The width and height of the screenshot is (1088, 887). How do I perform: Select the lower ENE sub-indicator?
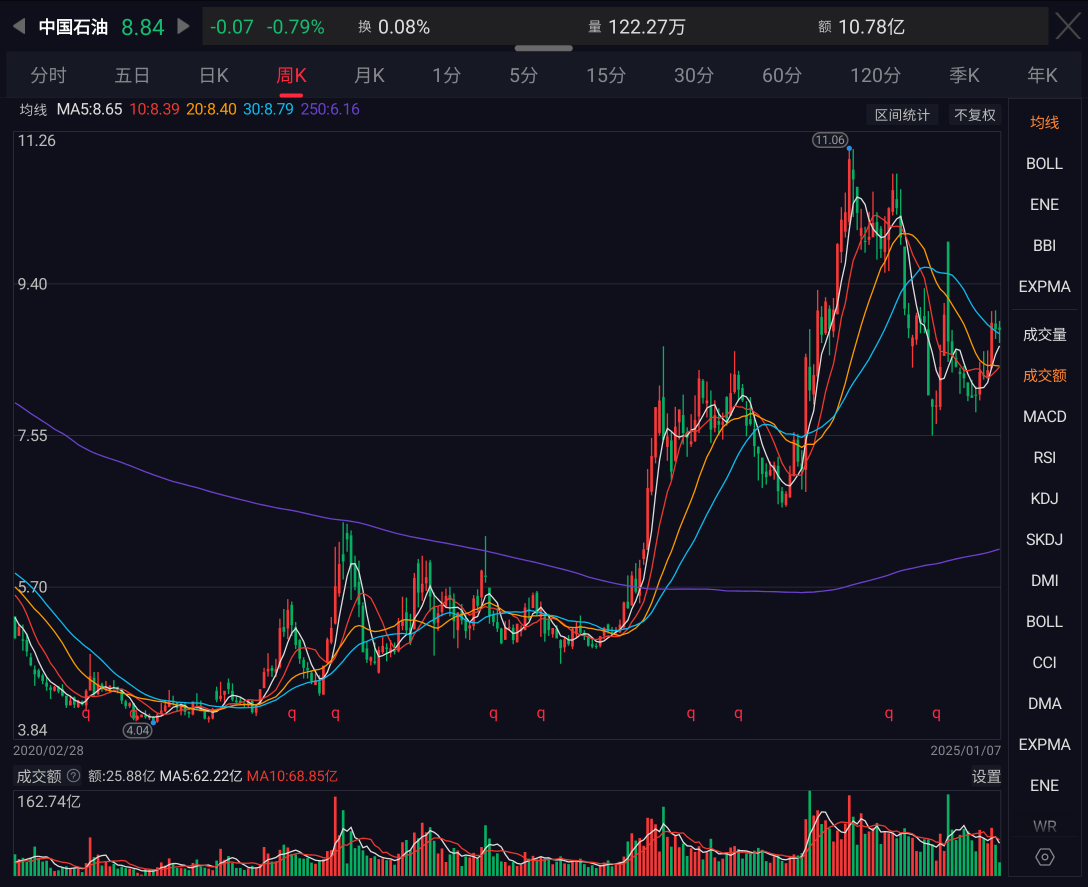1044,785
